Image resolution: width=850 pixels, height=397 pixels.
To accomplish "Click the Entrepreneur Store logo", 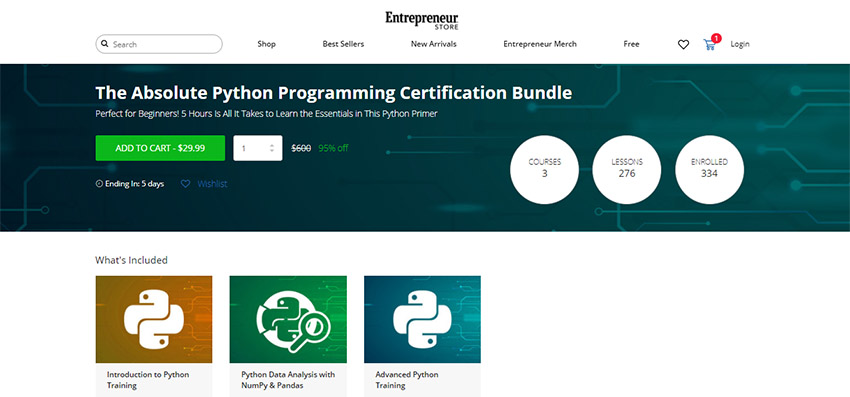I will tap(422, 20).
